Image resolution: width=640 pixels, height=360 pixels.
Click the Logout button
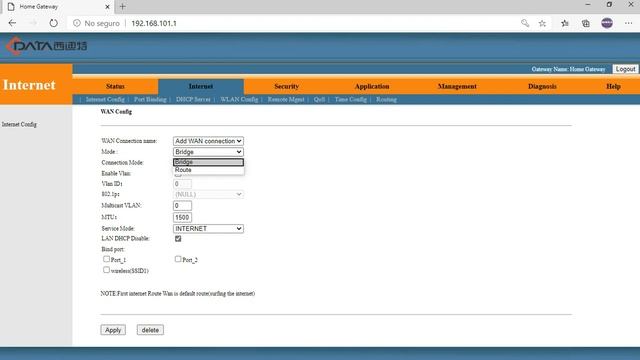[x=625, y=69]
